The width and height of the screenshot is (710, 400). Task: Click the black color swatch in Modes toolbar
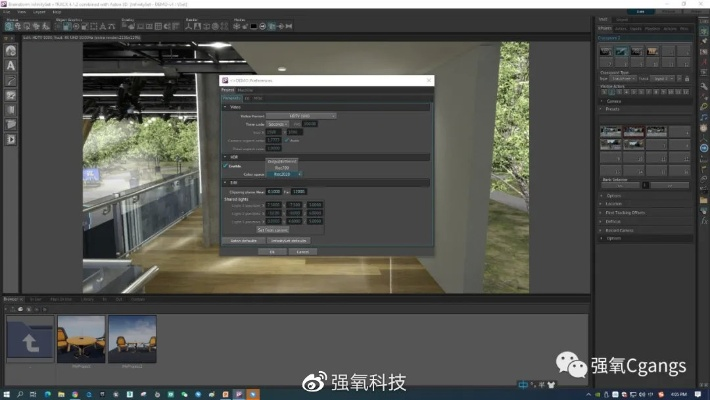pos(254,26)
